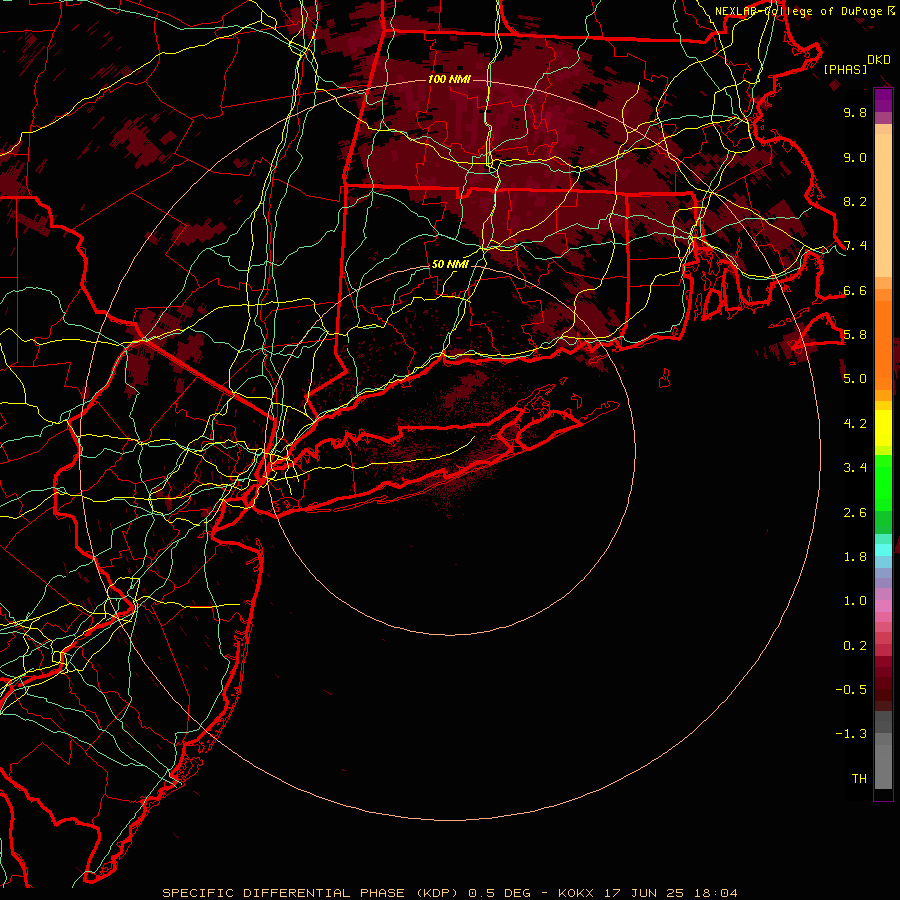Viewport: 900px width, 900px height.
Task: Click the NEXLAB-College of DuPage header text
Action: click(799, 11)
